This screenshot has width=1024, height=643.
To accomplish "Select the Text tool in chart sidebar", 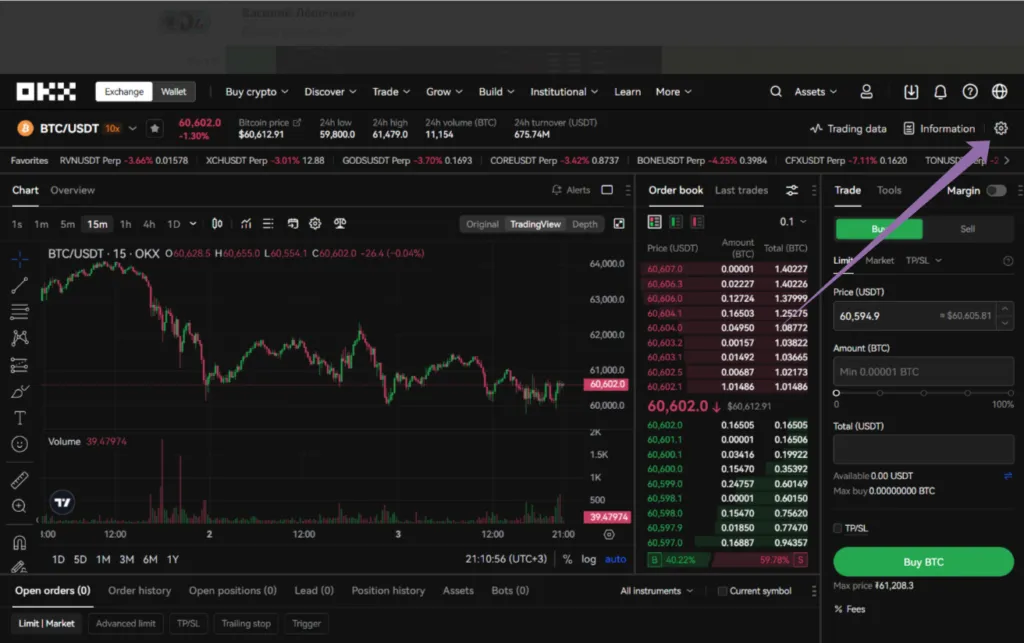I will [19, 418].
